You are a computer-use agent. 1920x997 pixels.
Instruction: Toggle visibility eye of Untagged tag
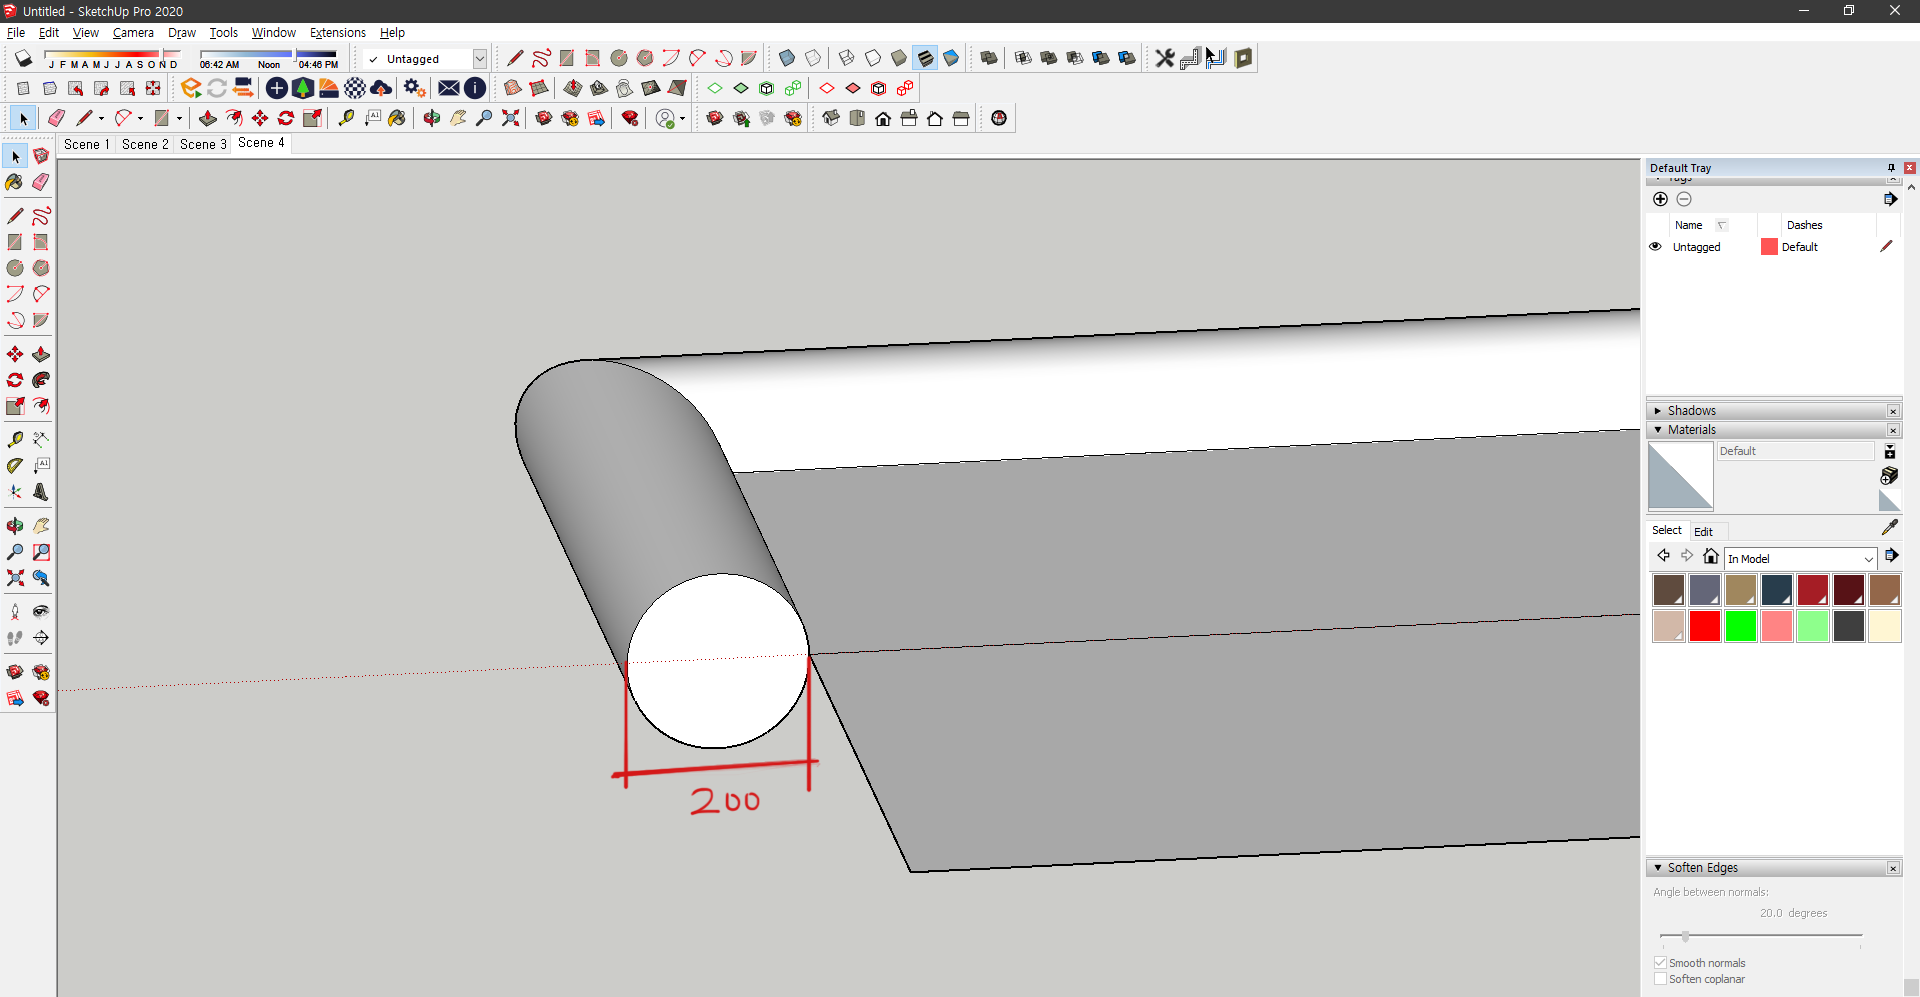[x=1655, y=246]
